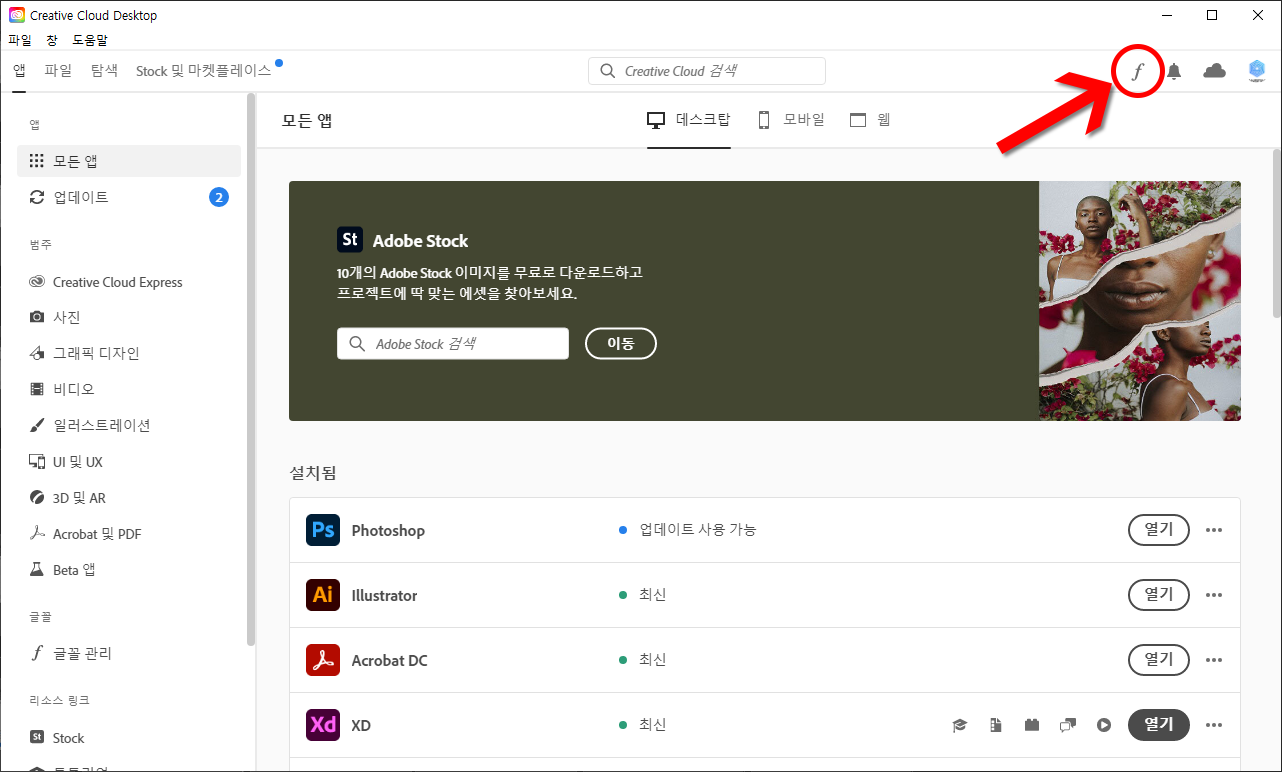The width and height of the screenshot is (1282, 772).
Task: Click the main content vertical scrollbar
Action: coord(1277,233)
